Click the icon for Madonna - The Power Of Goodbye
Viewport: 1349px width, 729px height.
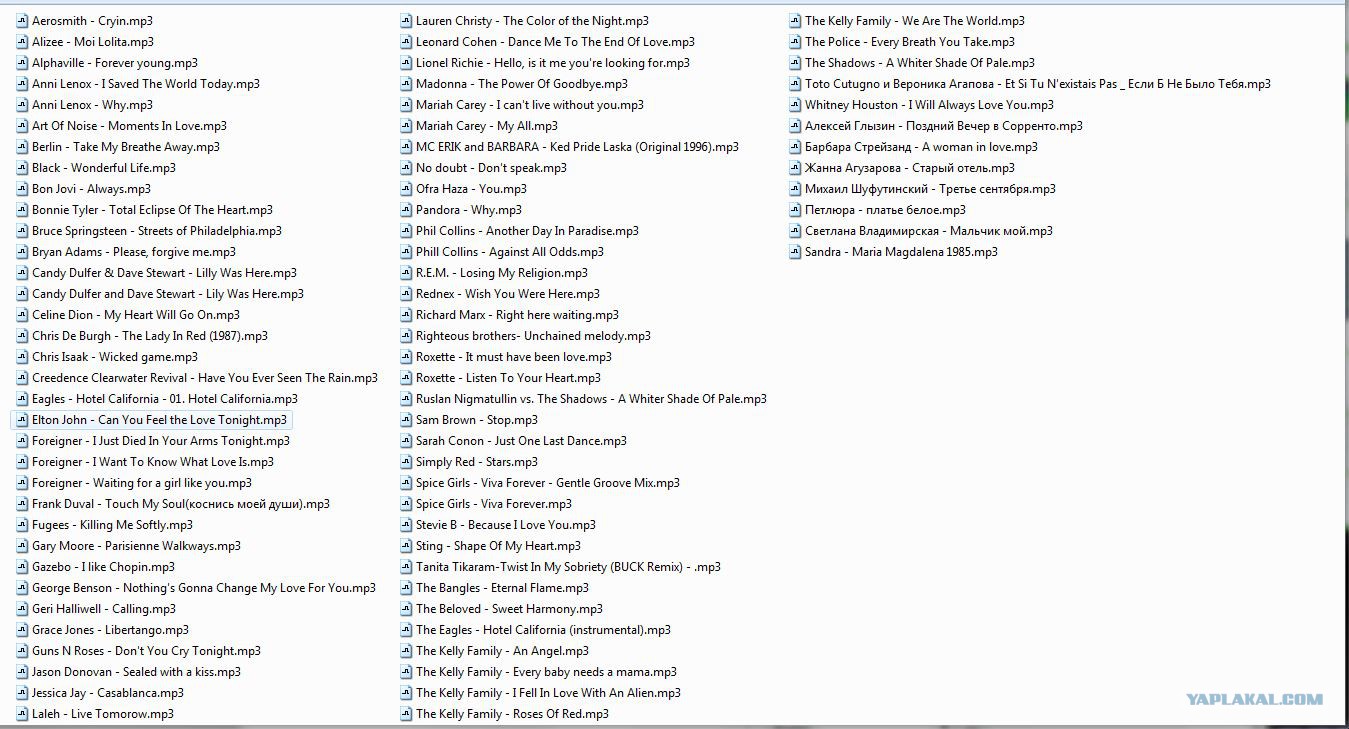[x=406, y=84]
